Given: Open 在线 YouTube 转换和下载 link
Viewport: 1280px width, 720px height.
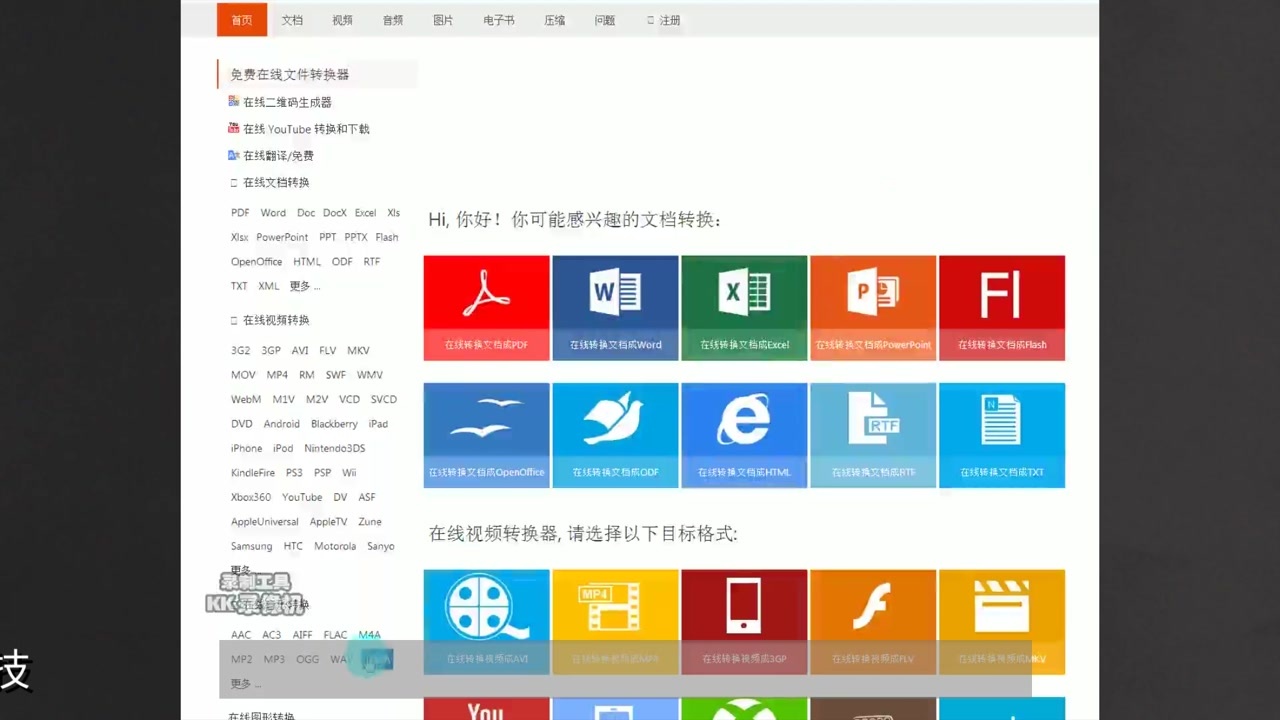Looking at the screenshot, I should click(306, 129).
